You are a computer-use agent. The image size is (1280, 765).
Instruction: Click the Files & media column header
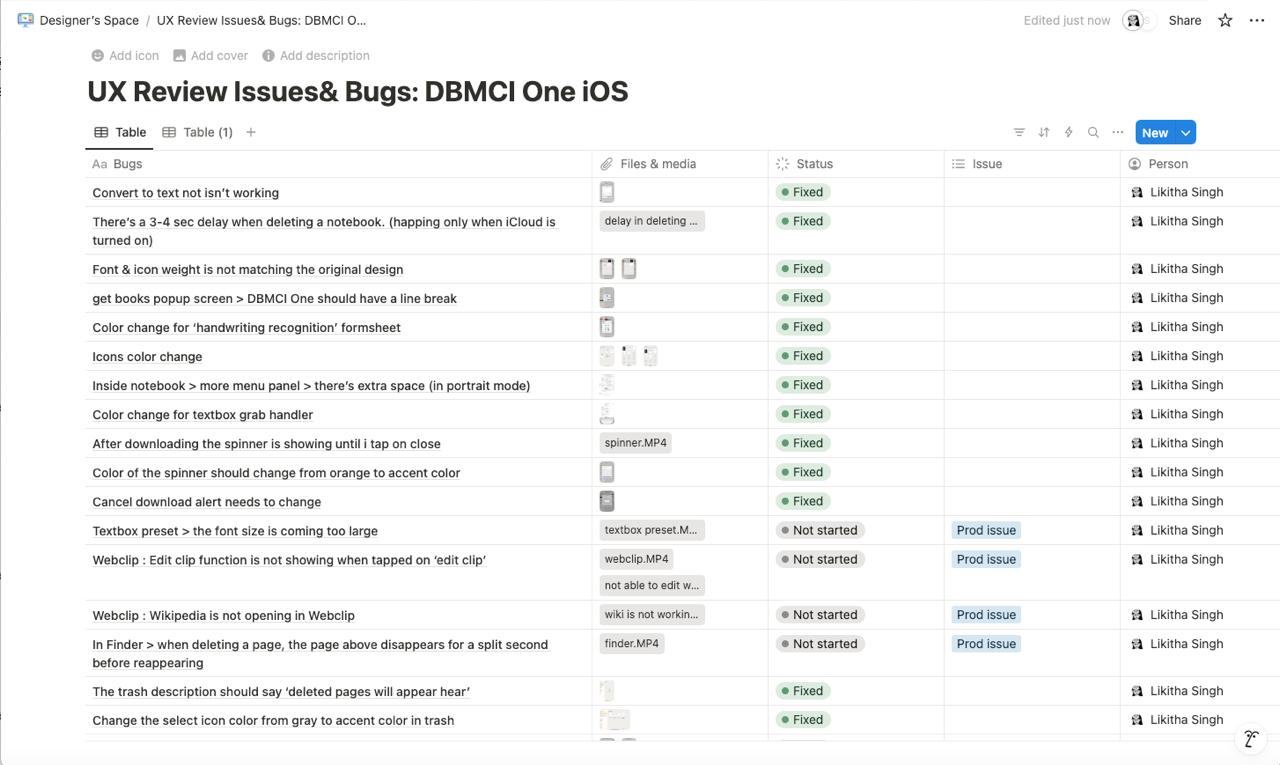pos(680,164)
